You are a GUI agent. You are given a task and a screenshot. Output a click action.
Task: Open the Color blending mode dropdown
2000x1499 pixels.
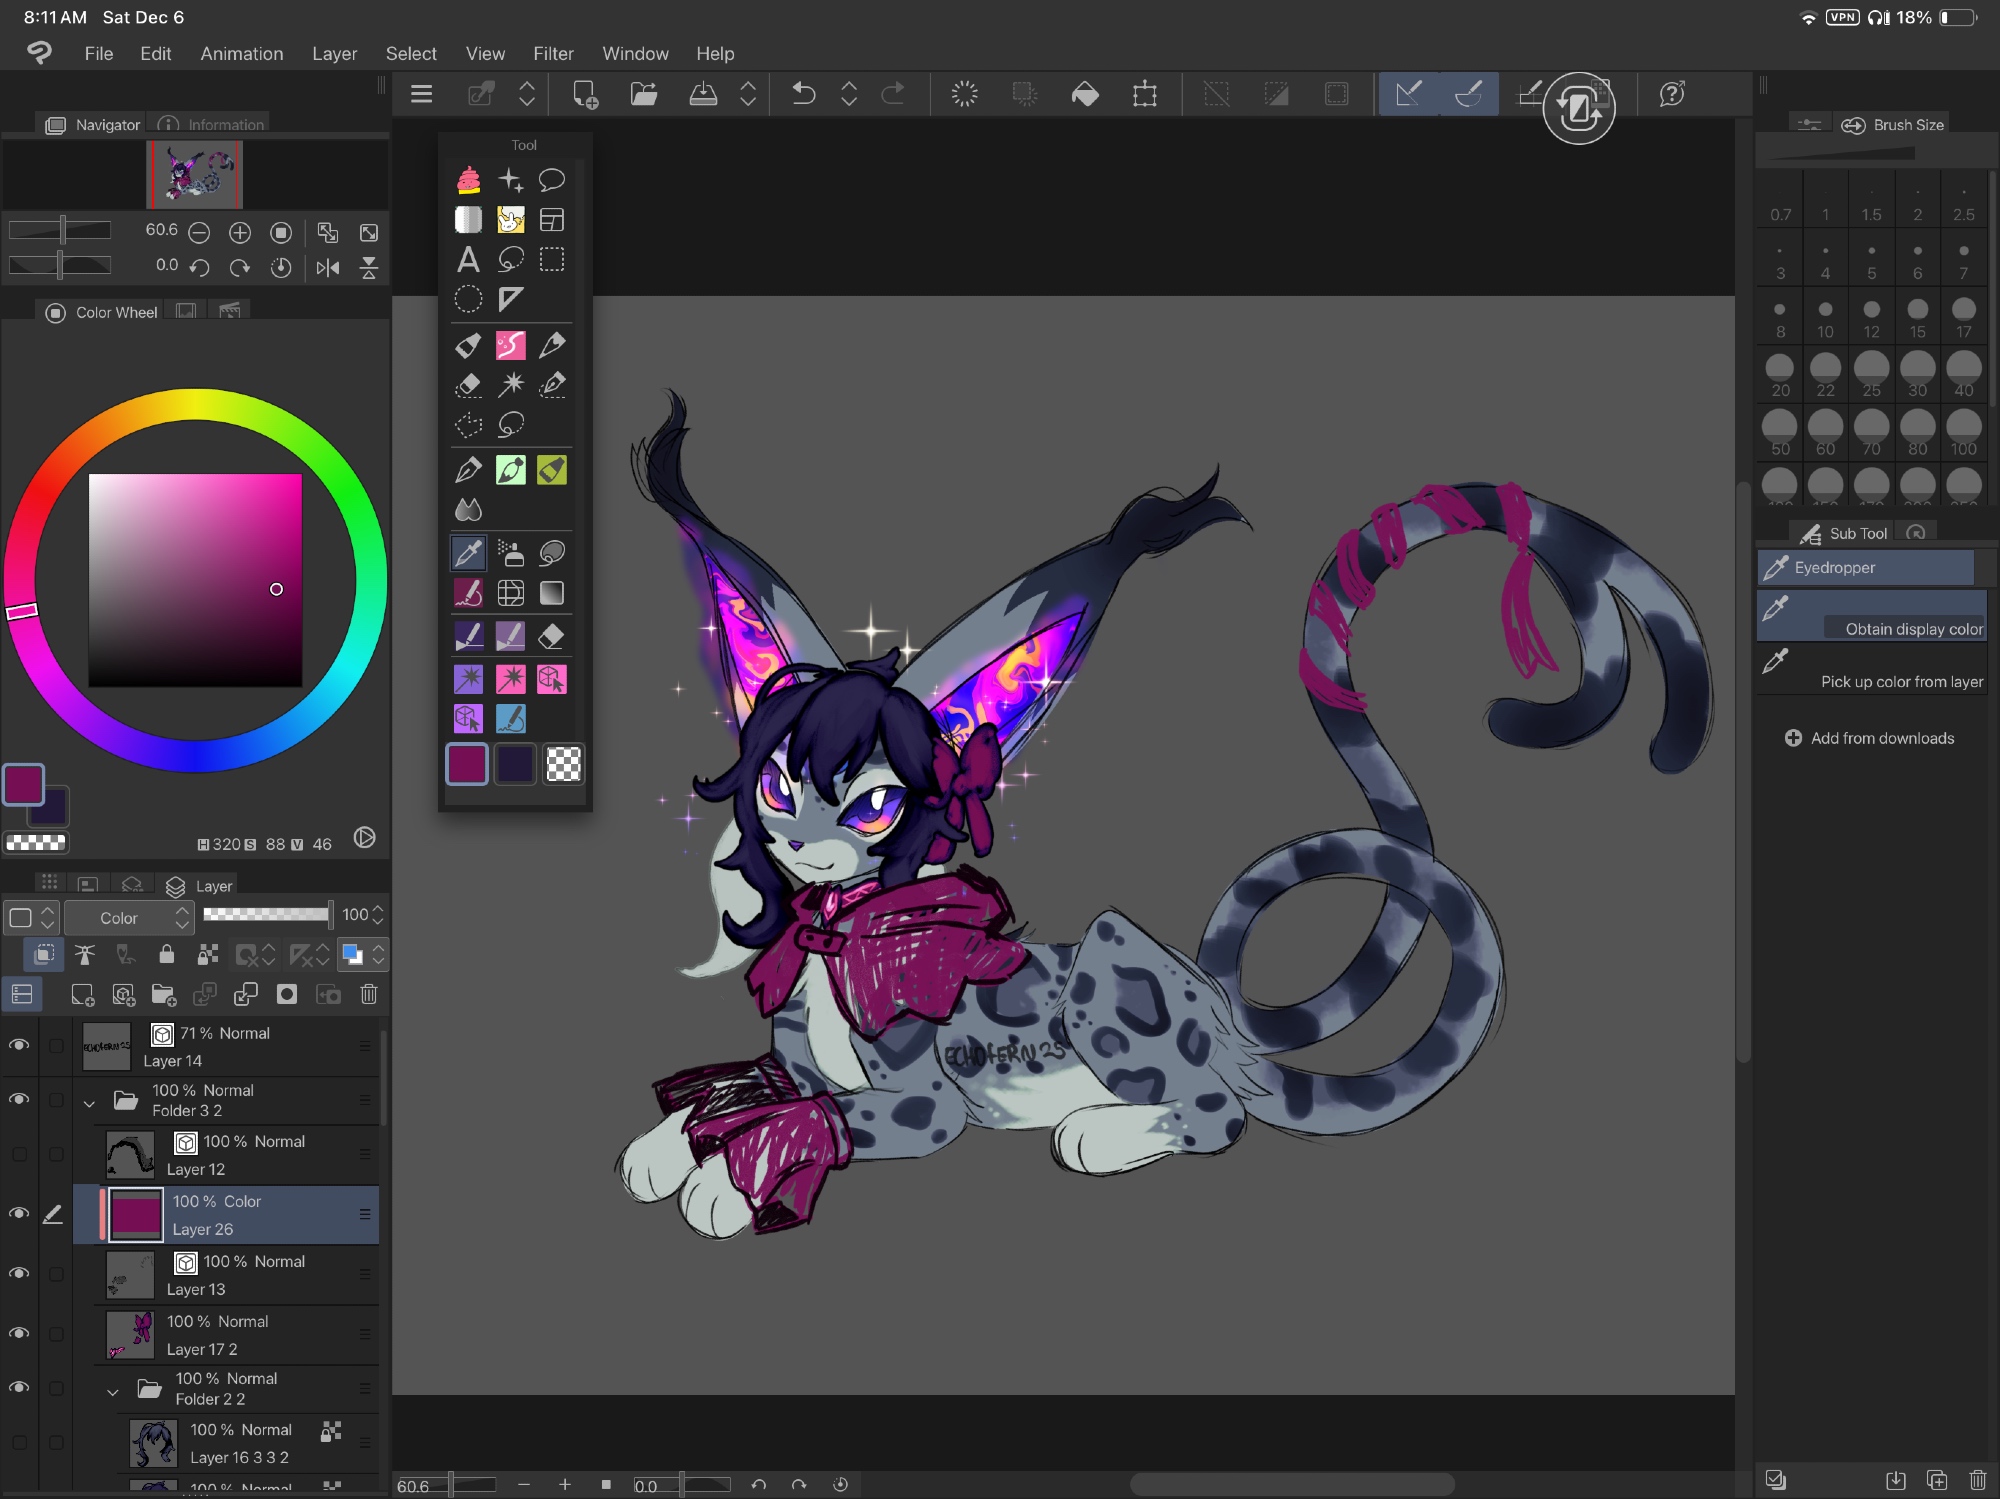[x=128, y=917]
